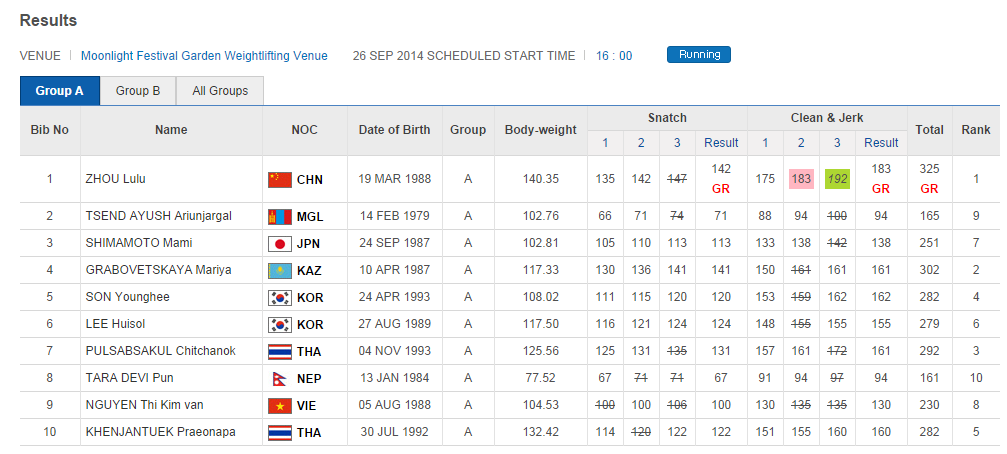Click the Vietnam flag icon
Screen dimensions: 1007x454
(279, 406)
